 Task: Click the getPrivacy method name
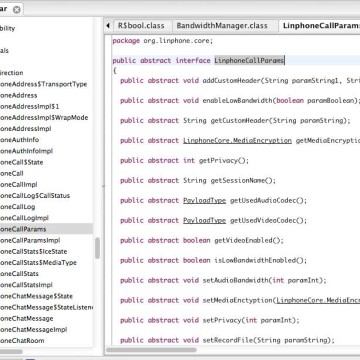tap(218, 161)
